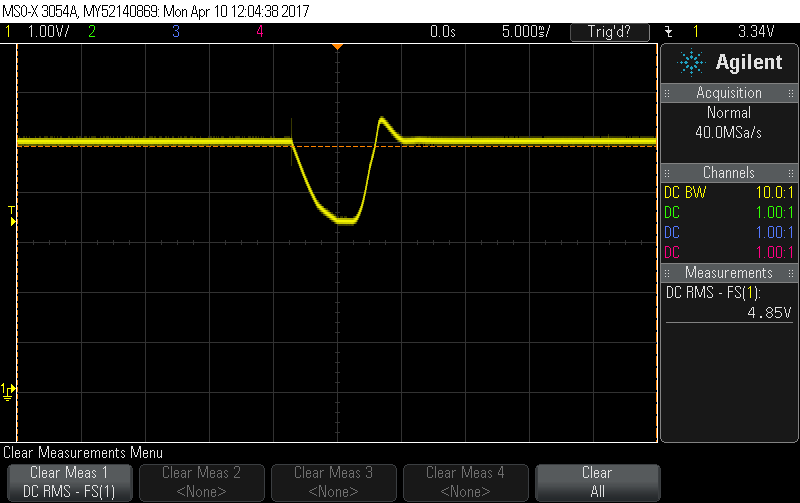This screenshot has height=503, width=800.
Task: Click the Clear Meas 1 DC RMS softkey
Action: point(70,482)
